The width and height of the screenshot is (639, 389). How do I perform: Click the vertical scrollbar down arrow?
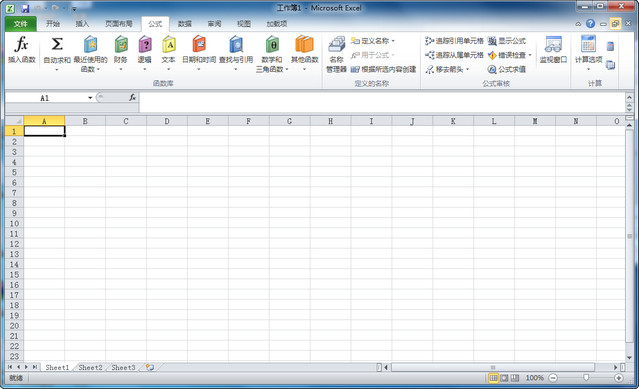click(x=629, y=358)
